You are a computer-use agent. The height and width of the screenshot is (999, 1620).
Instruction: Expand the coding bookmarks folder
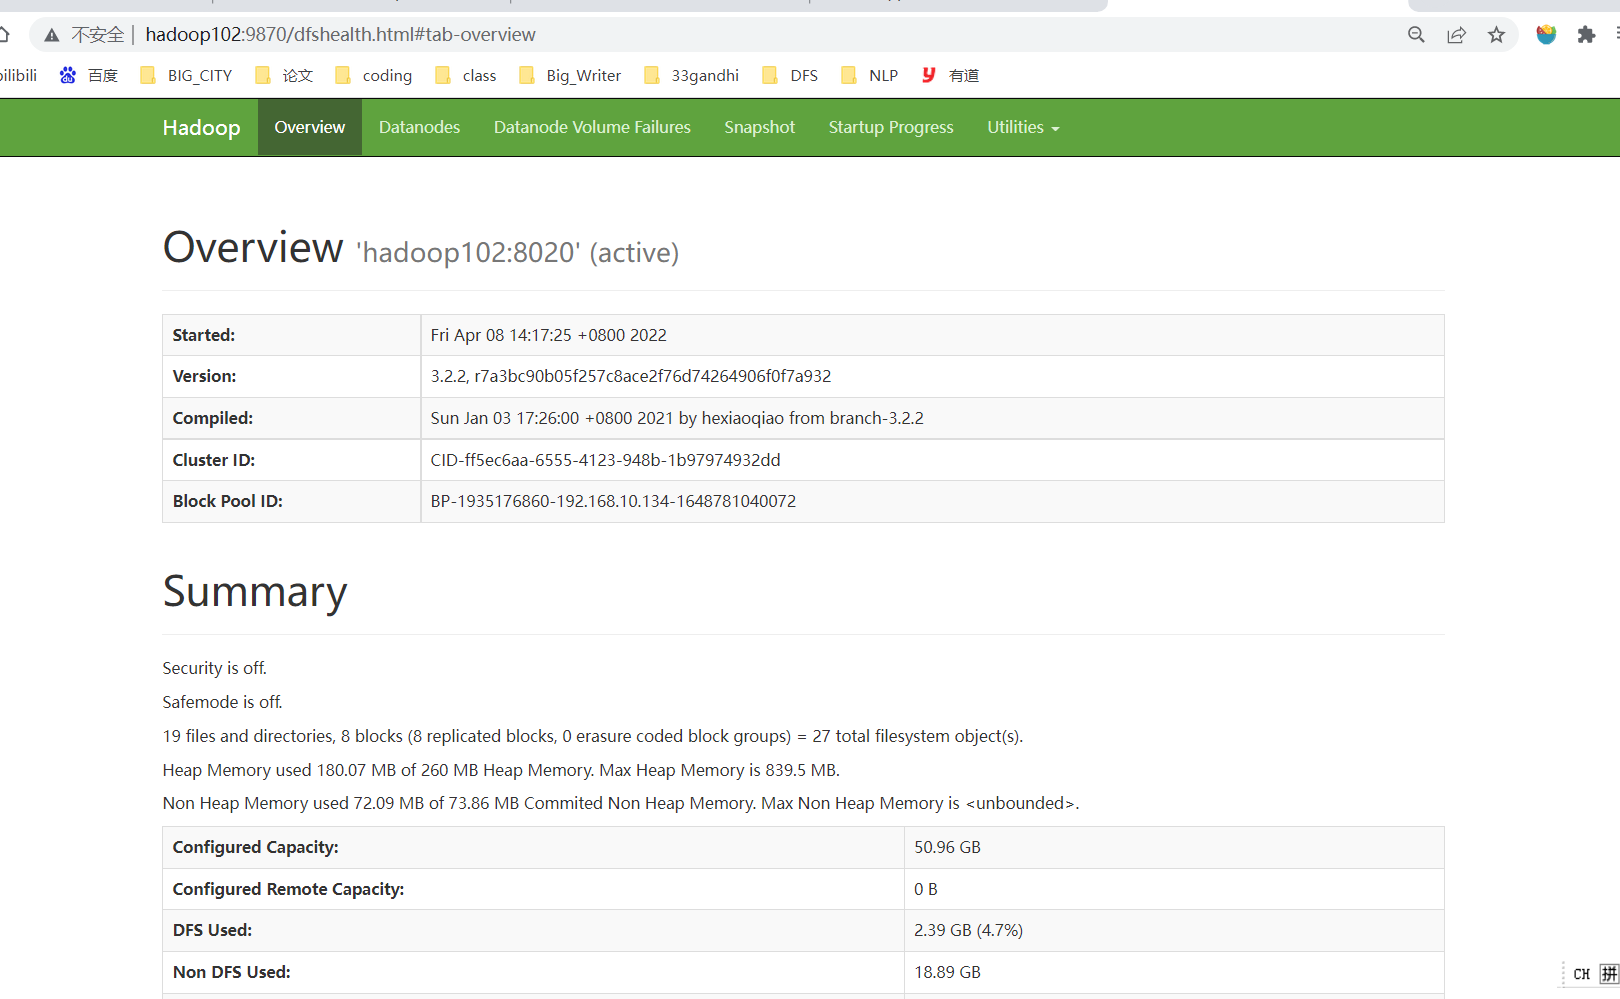point(373,74)
